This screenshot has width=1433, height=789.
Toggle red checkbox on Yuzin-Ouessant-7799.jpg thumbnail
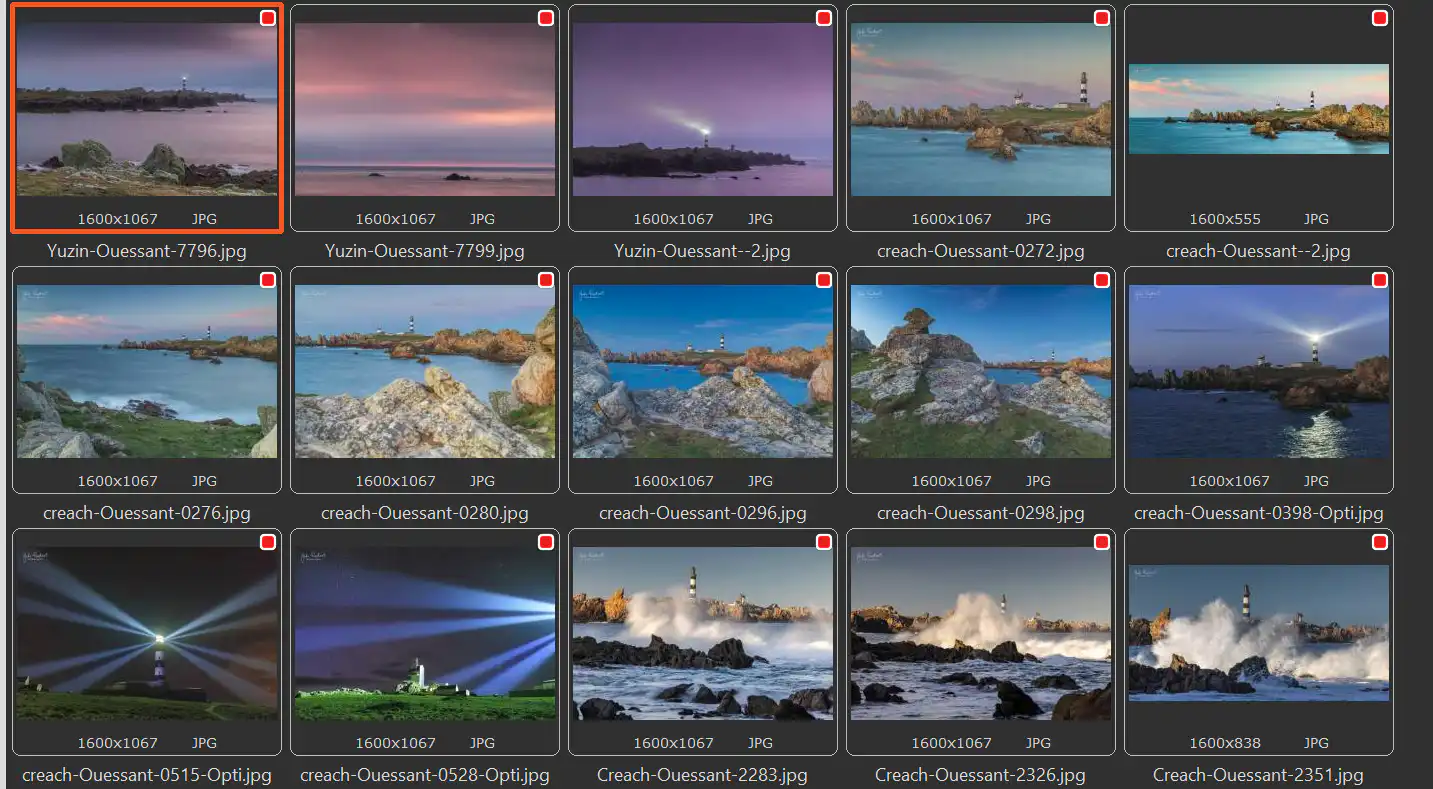click(x=545, y=19)
